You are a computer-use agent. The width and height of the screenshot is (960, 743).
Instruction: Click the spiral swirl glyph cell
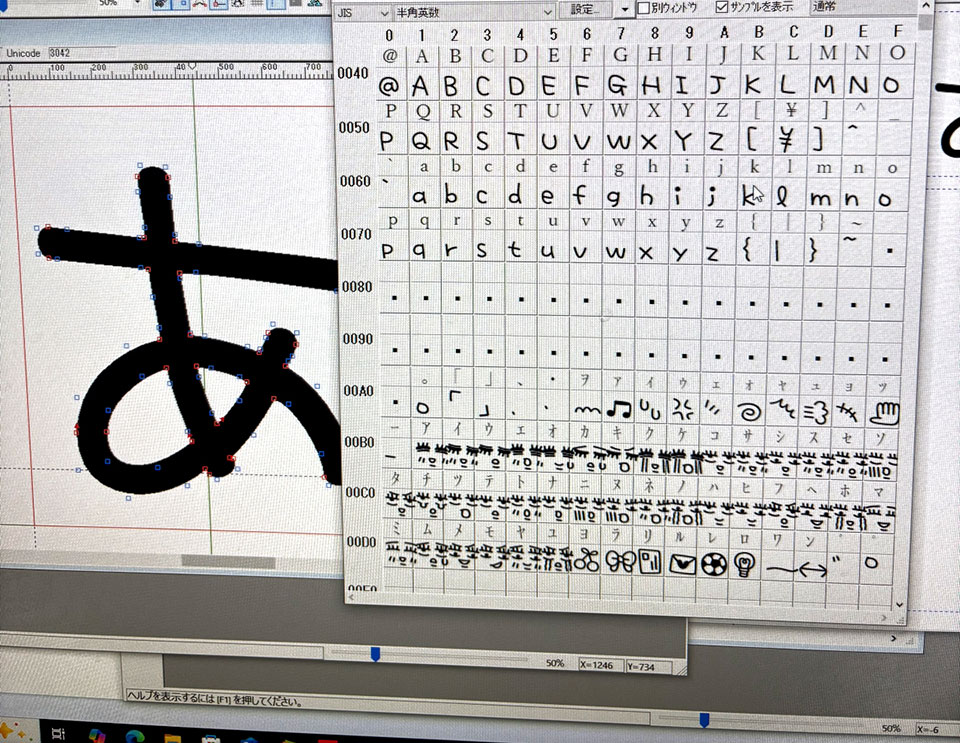pos(747,408)
